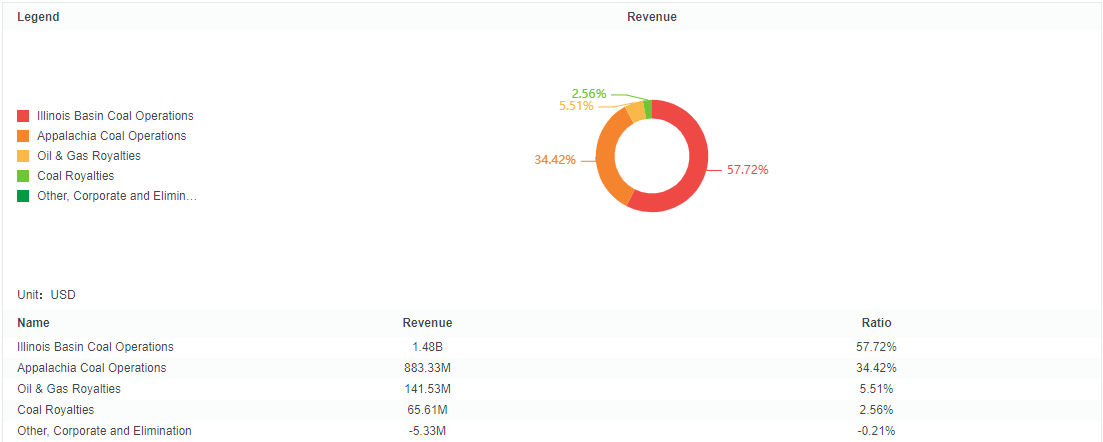
Task: Click the Unit: USD label
Action: (x=46, y=295)
